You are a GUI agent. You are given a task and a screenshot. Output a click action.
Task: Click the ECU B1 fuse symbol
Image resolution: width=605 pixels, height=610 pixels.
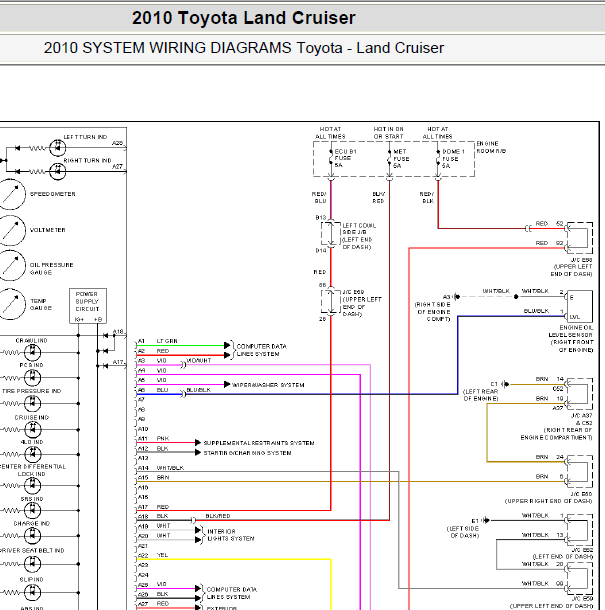(331, 158)
